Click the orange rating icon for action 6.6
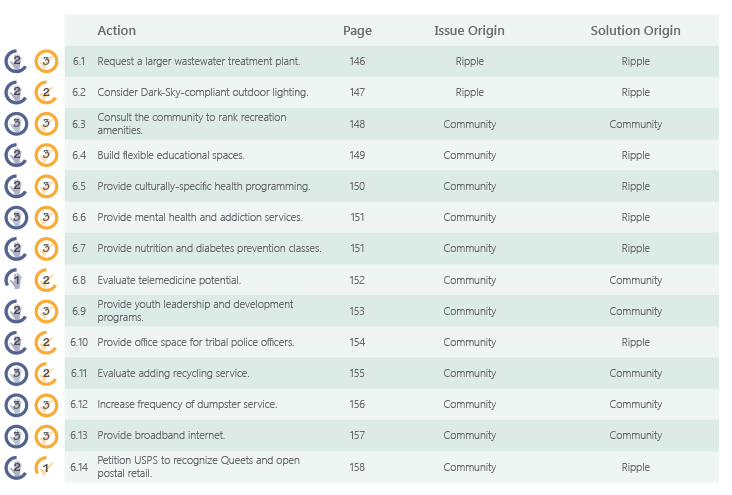Image resolution: width=732 pixels, height=495 pixels. pos(46,218)
